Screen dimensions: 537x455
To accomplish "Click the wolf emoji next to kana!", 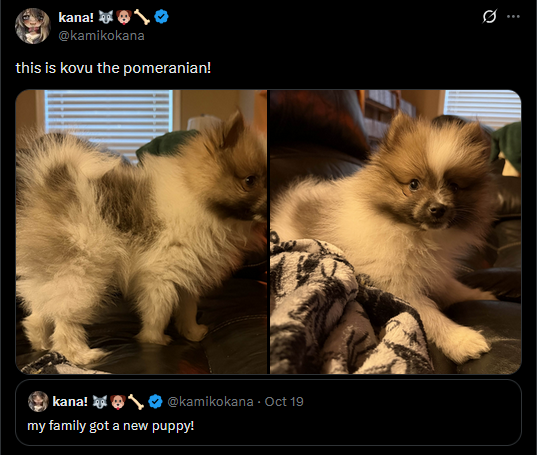I will [106, 17].
